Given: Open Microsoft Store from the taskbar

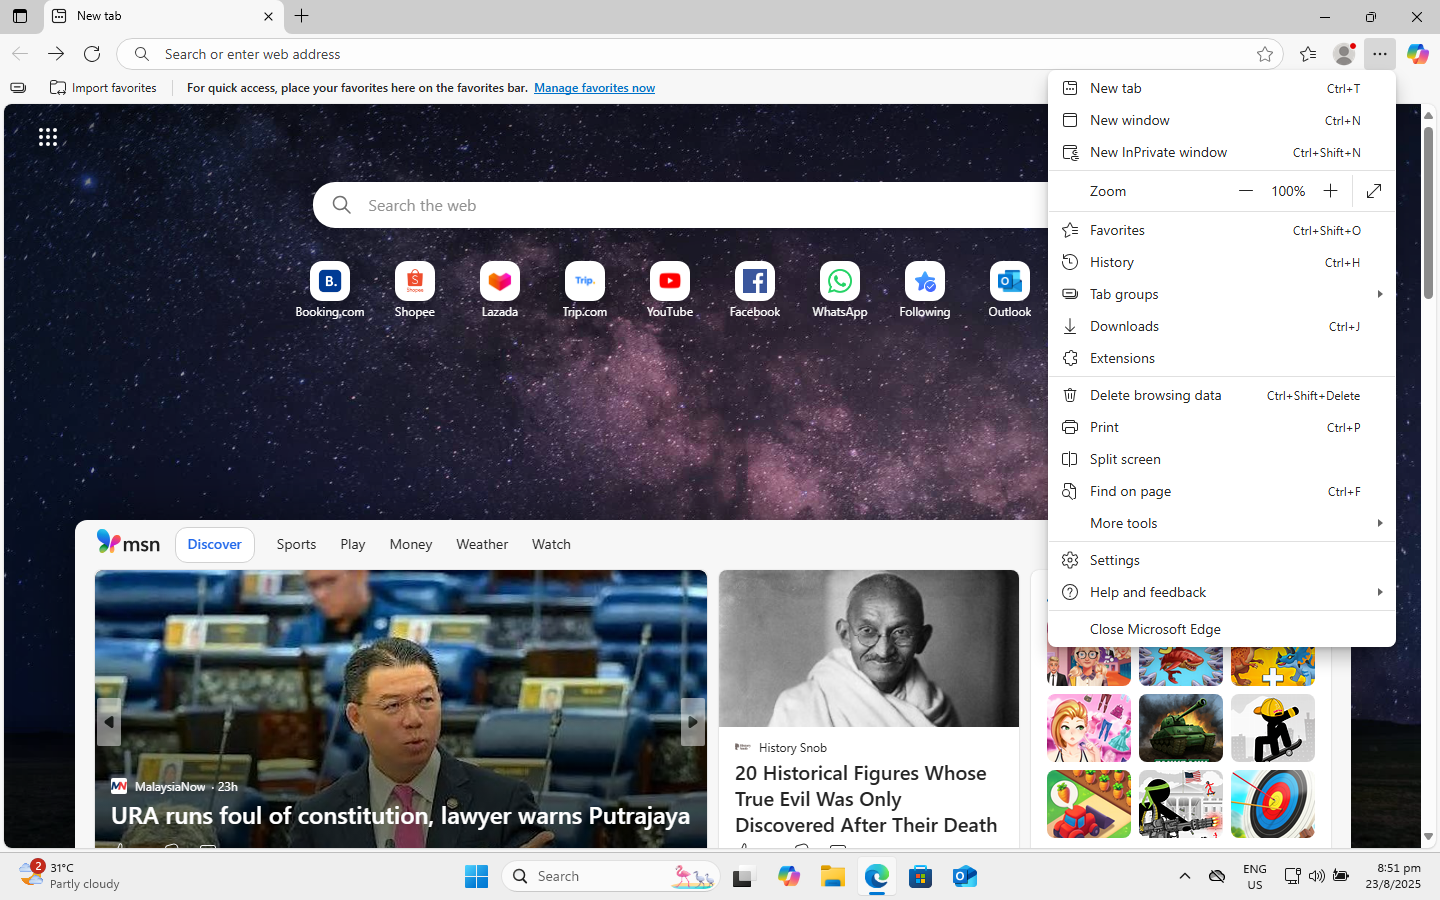Looking at the screenshot, I should 921,876.
